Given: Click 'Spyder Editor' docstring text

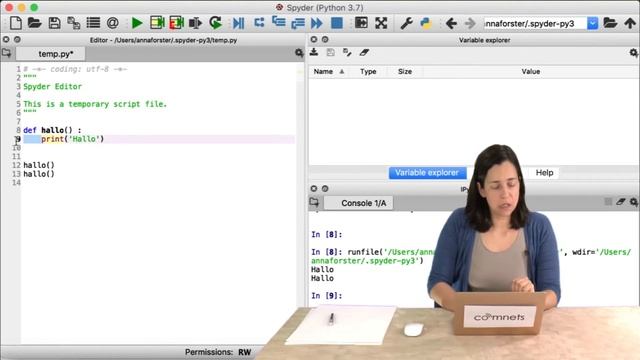Looking at the screenshot, I should click(x=52, y=87).
